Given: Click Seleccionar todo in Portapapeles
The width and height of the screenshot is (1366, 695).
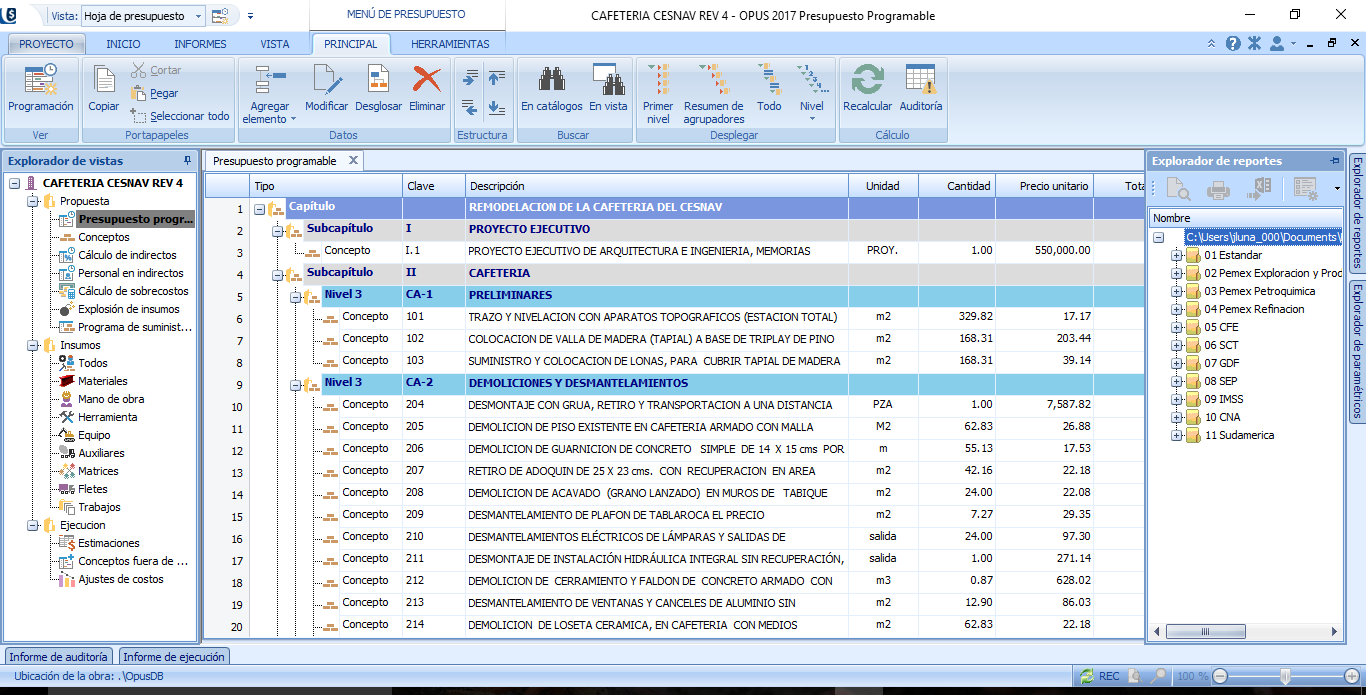Looking at the screenshot, I should pos(189,116).
